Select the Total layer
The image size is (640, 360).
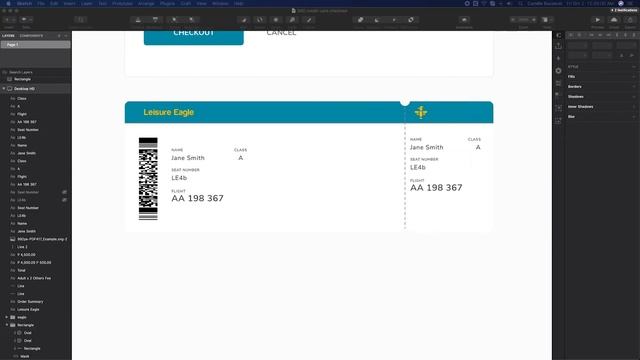21,270
